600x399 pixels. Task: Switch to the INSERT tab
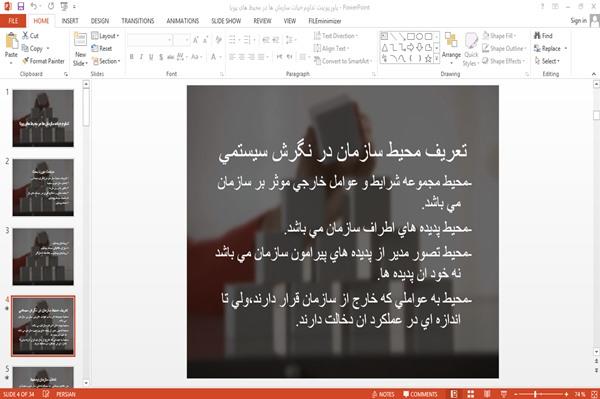point(70,21)
